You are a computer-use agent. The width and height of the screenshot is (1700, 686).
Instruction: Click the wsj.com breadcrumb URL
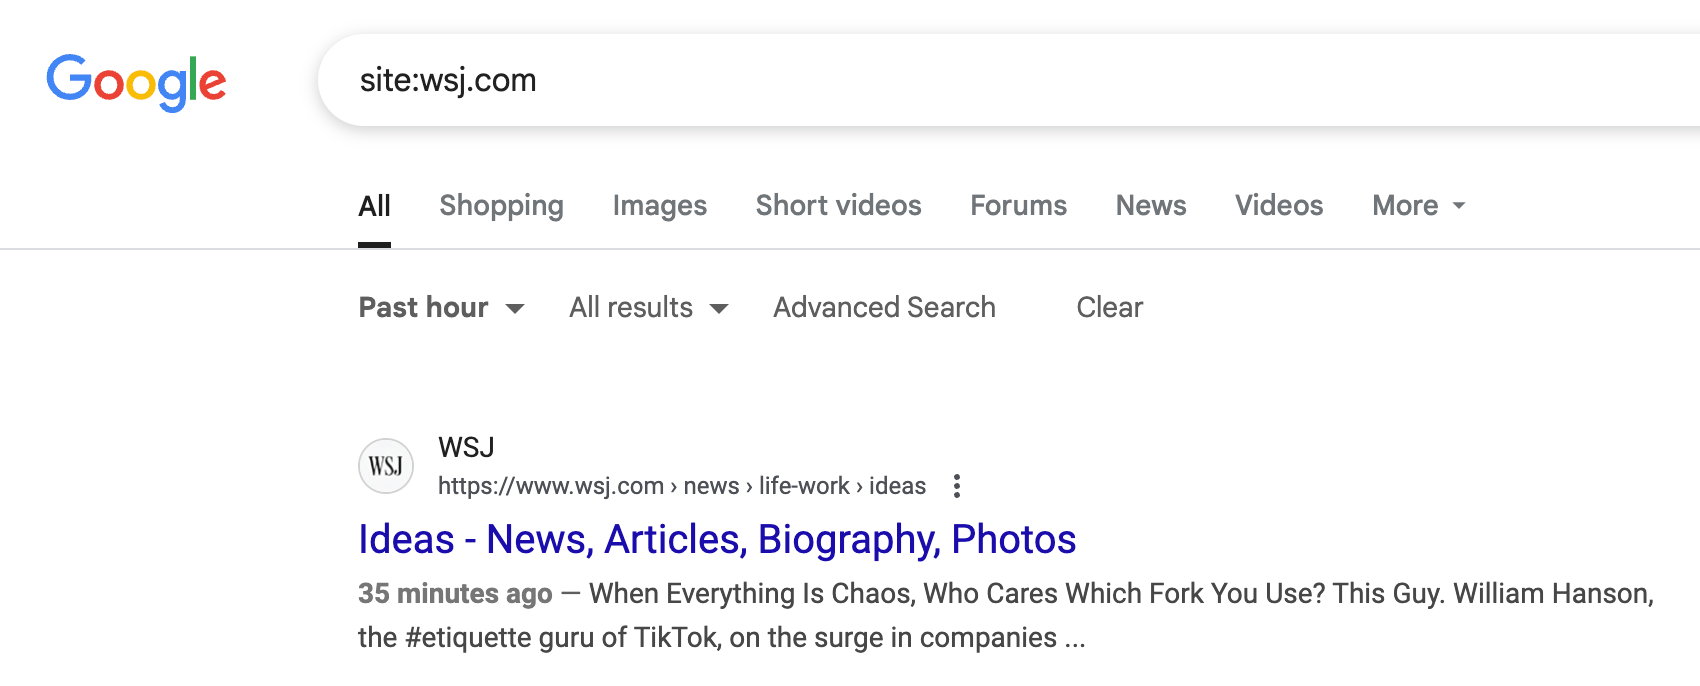[x=682, y=486]
